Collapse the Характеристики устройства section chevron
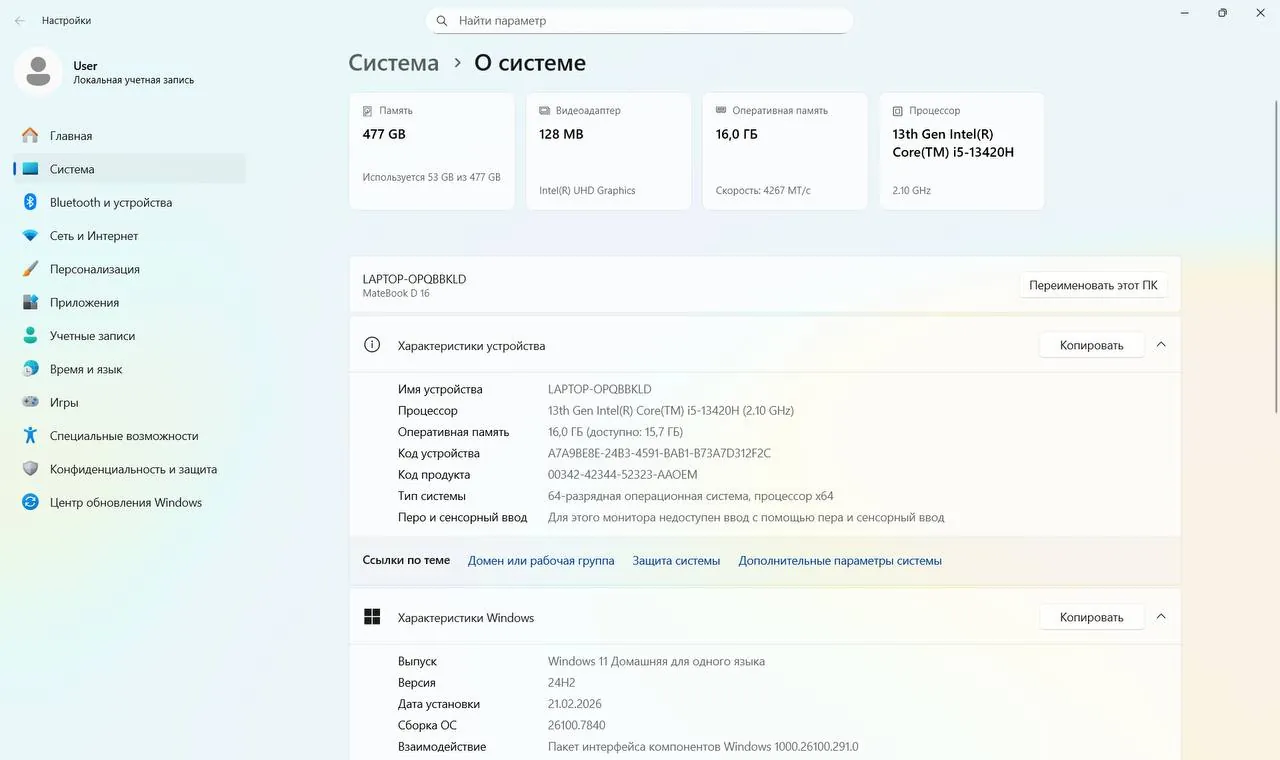Viewport: 1280px width, 760px height. coord(1161,345)
